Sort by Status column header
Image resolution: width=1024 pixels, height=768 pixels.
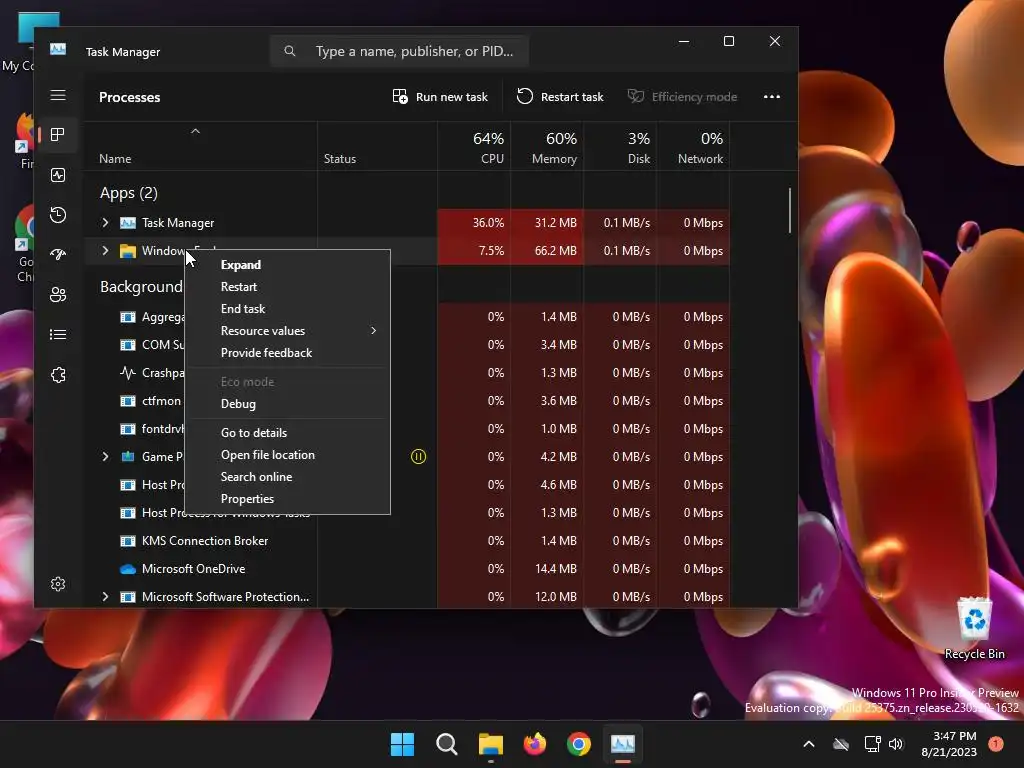377,147
